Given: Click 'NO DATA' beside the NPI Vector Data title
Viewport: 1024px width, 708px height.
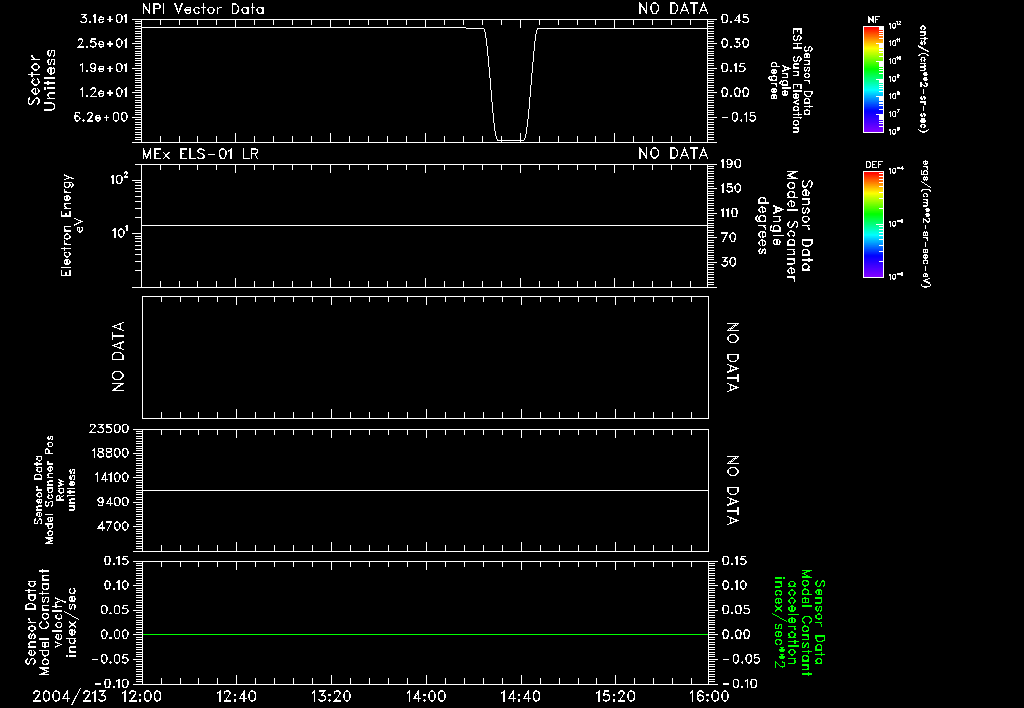Looking at the screenshot, I should tap(673, 9).
